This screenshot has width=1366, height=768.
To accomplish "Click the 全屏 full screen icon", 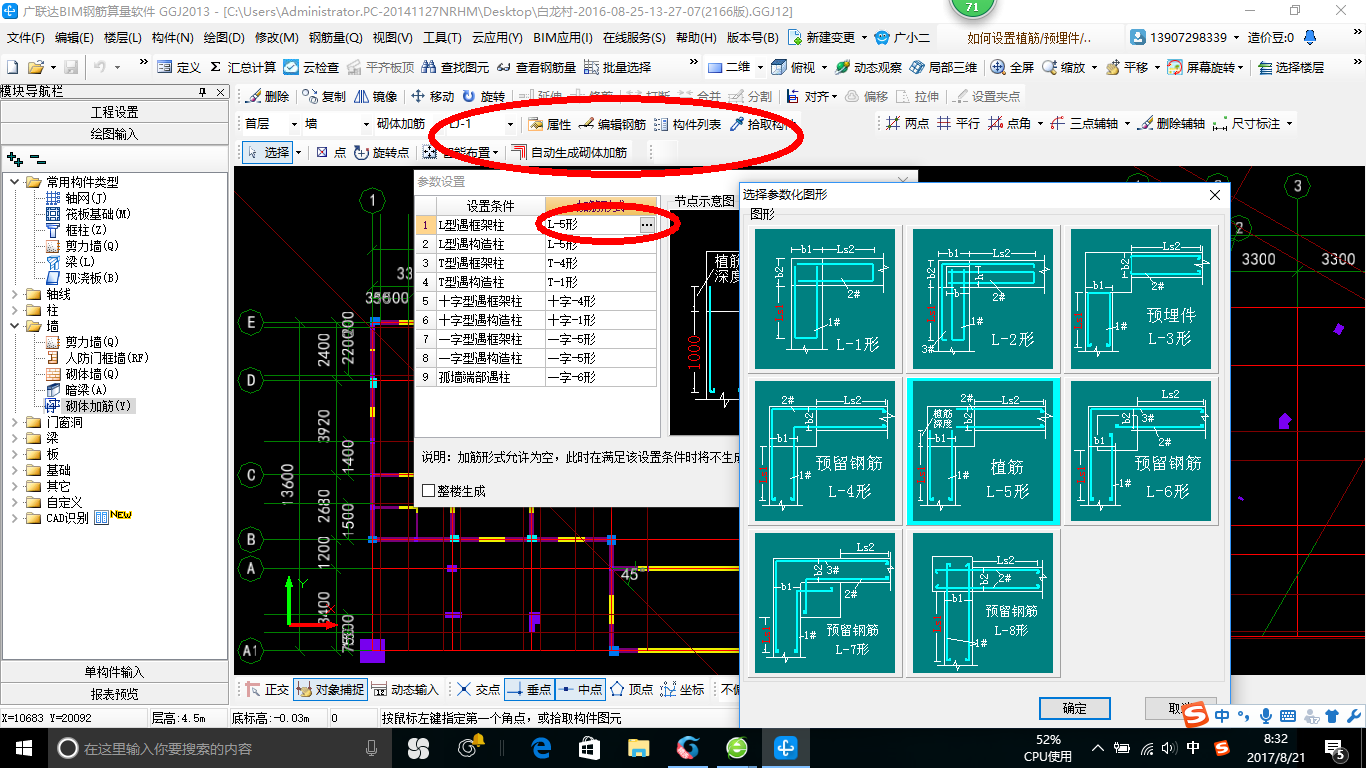I will point(1012,67).
